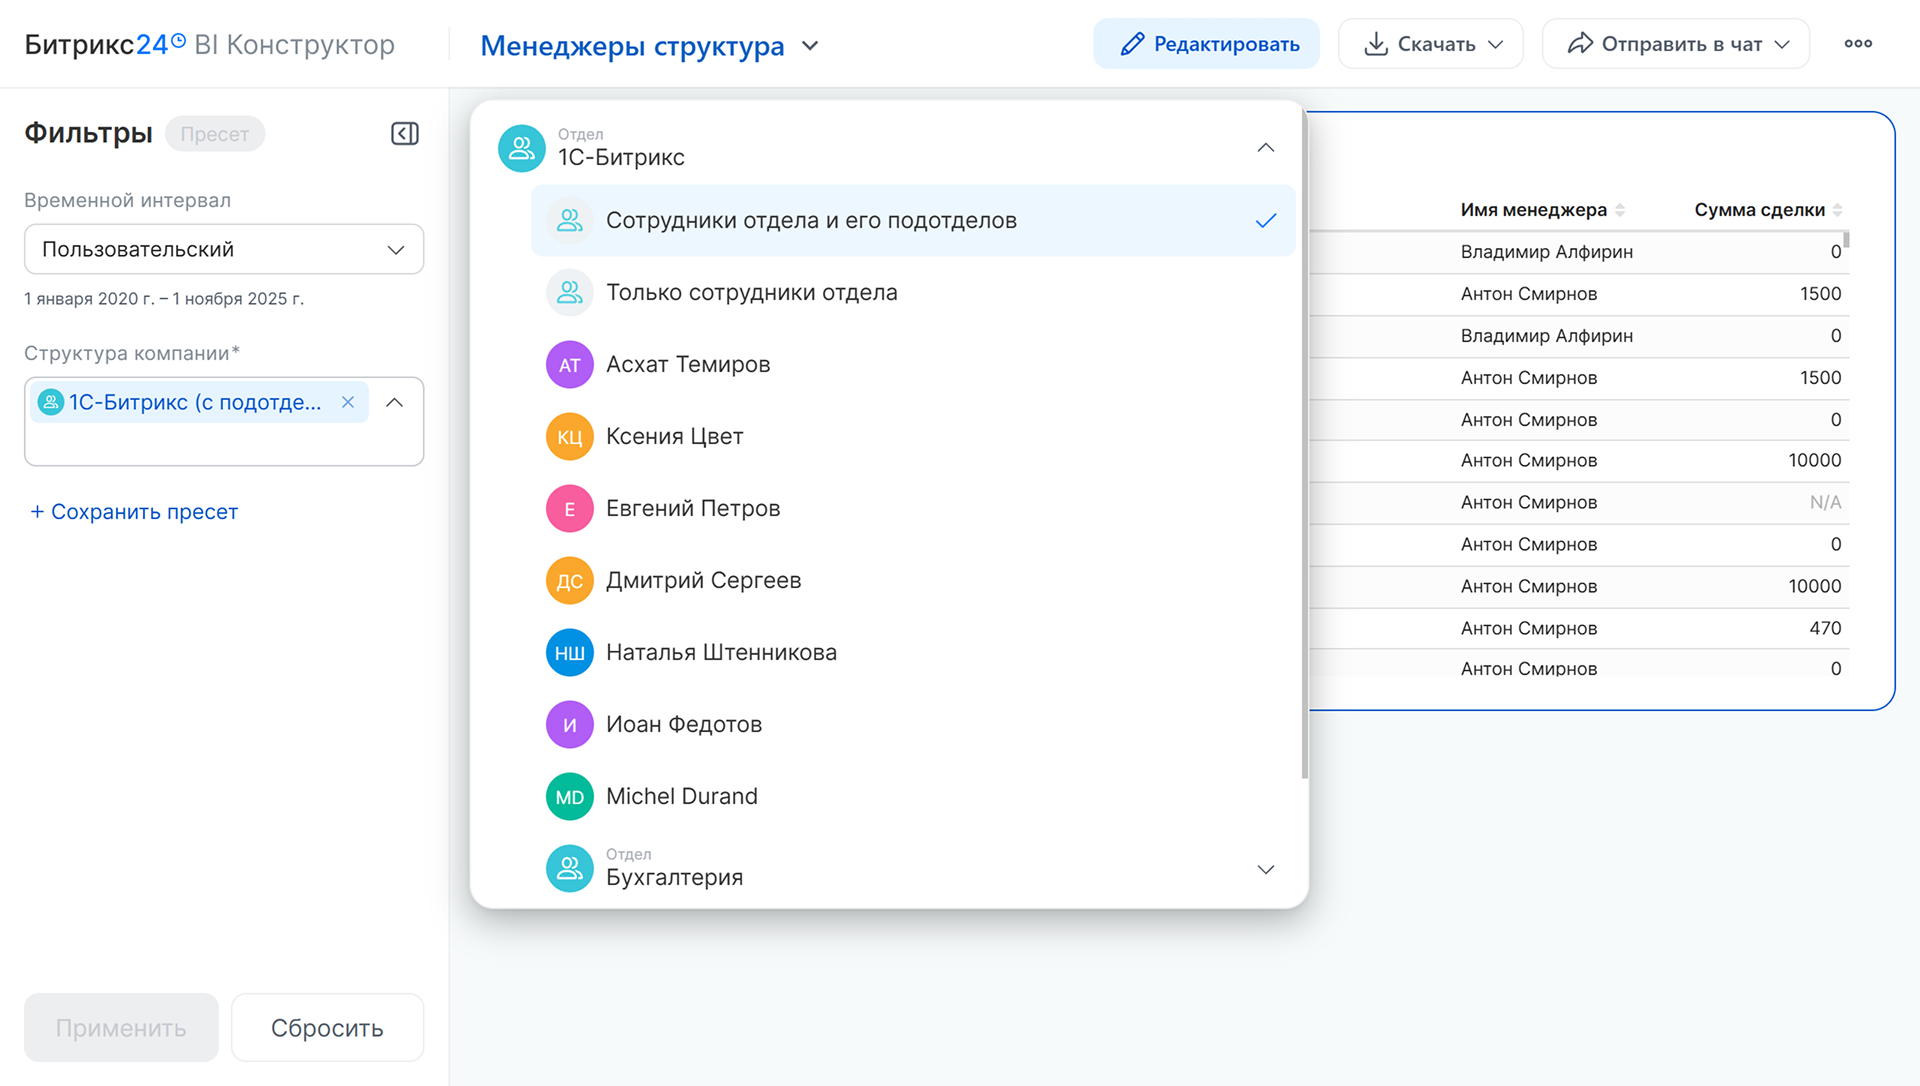Select Сотрудники отдела и его подотделов option
1920x1086 pixels.
point(811,221)
